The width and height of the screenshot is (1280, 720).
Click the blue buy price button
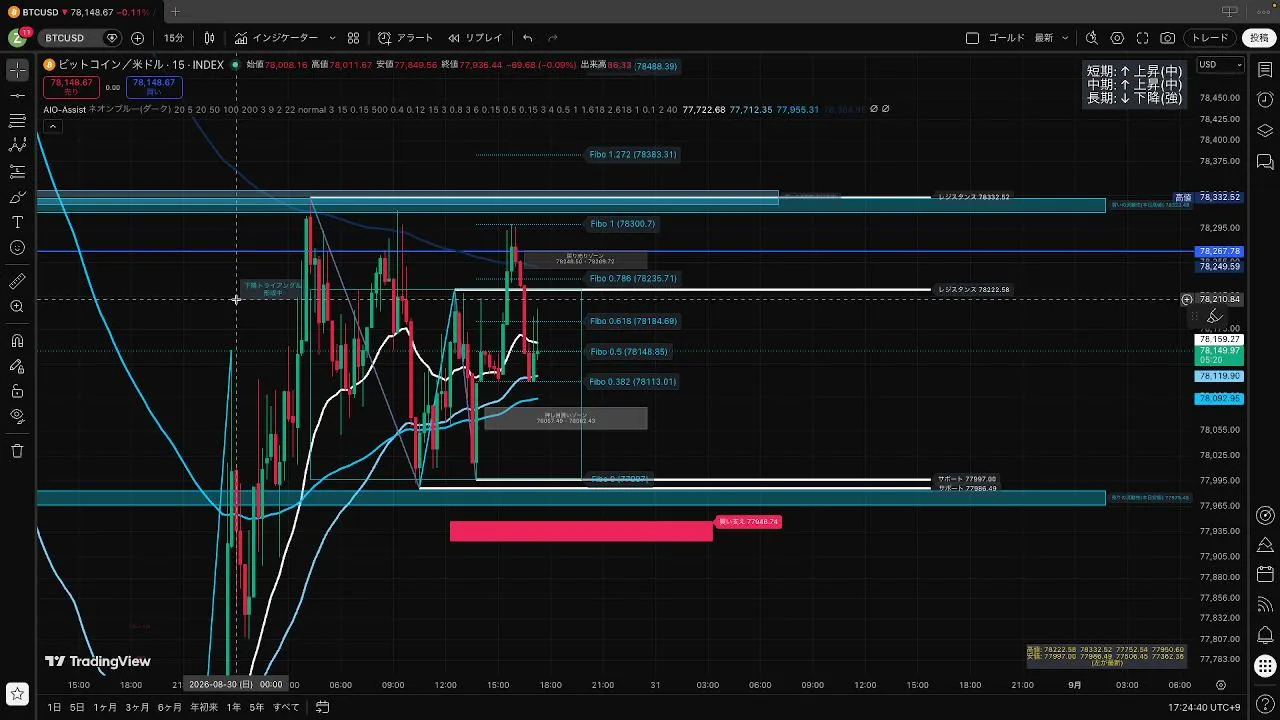(154, 87)
